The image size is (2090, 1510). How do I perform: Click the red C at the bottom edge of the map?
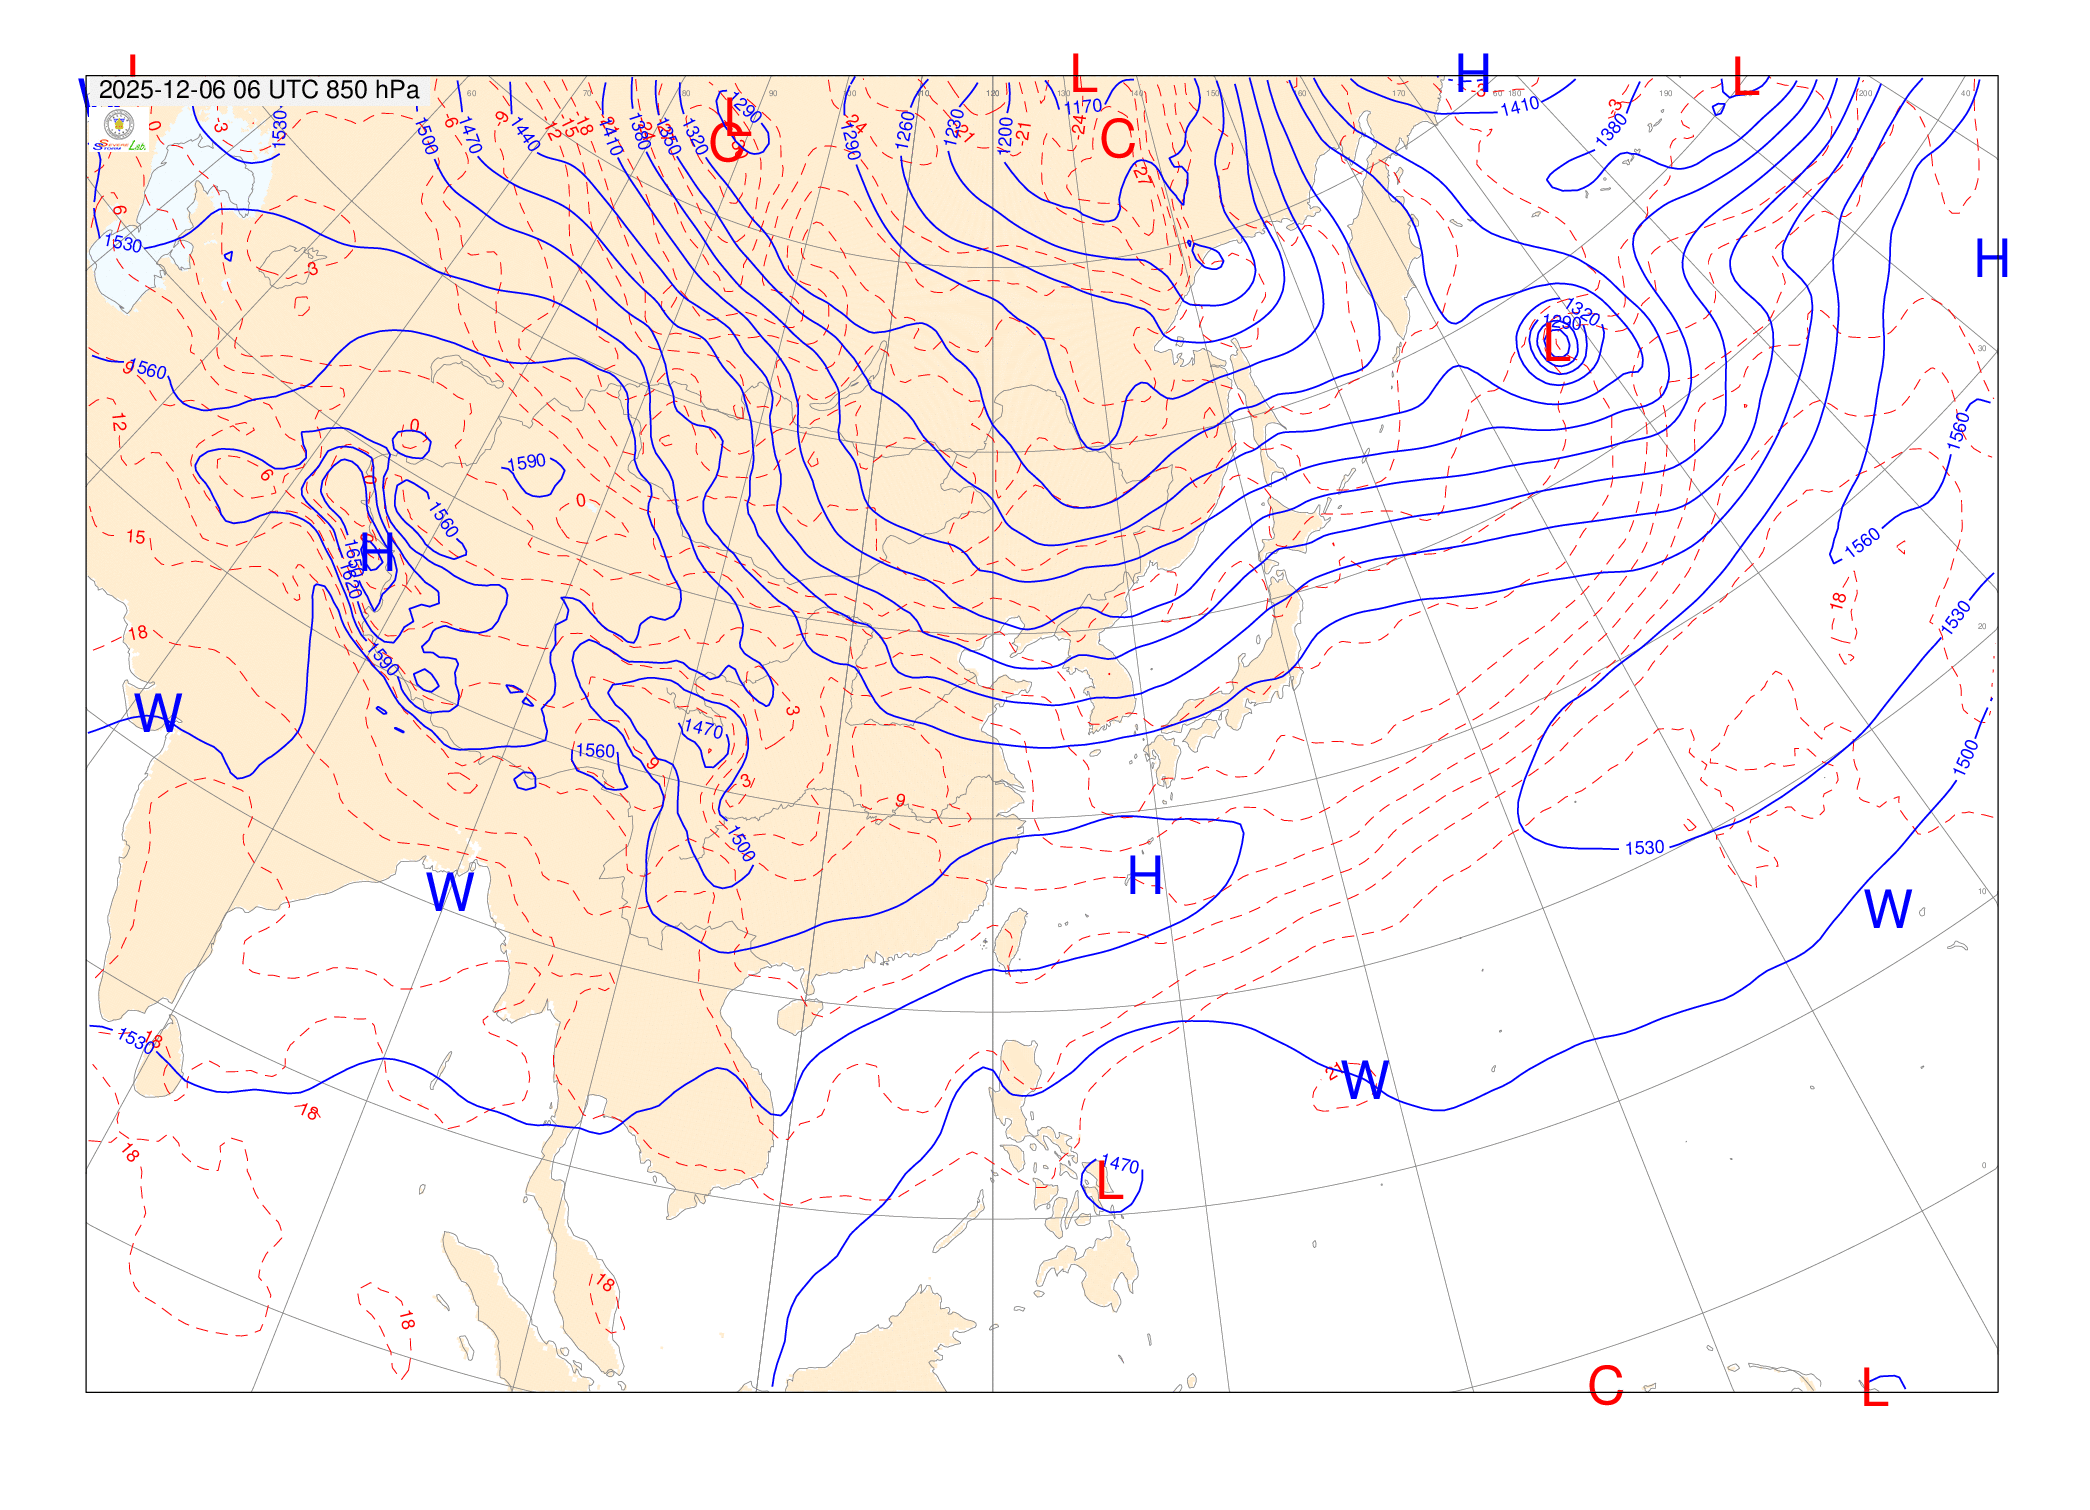1605,1387
